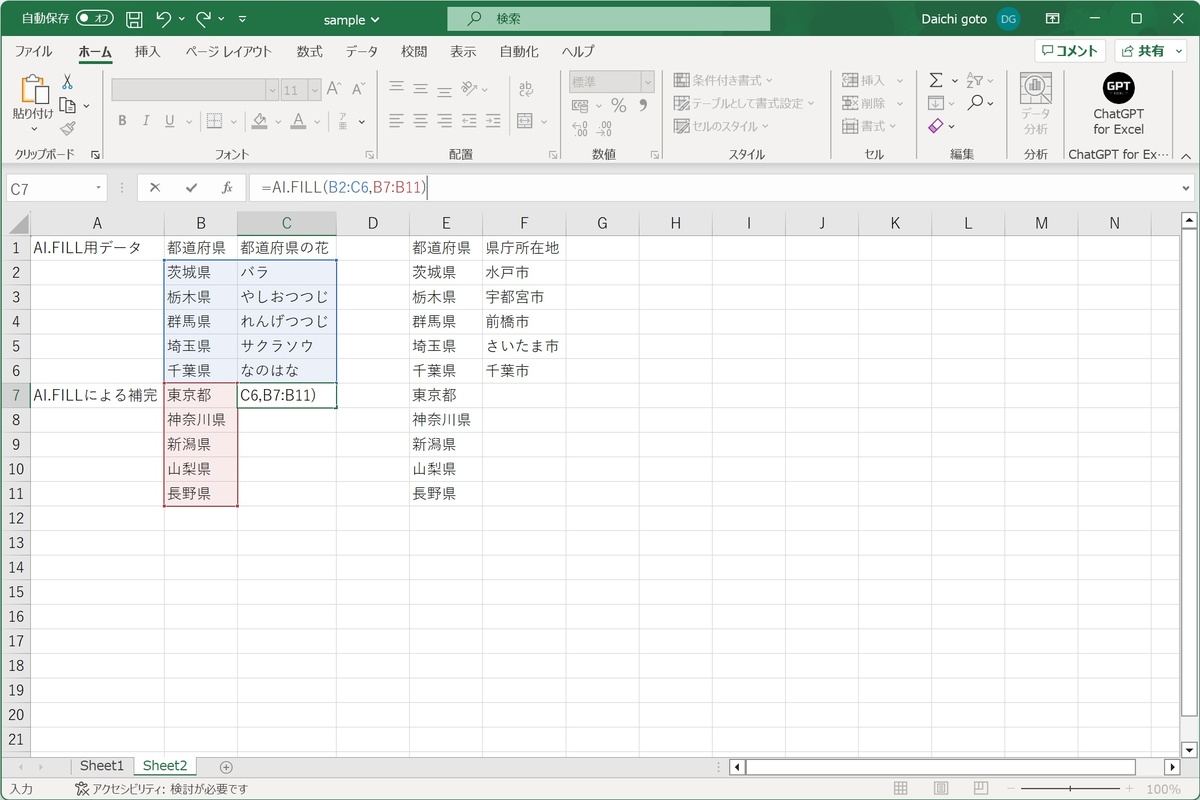Apply comma style number format
Screen dimensions: 1200x800
[643, 106]
